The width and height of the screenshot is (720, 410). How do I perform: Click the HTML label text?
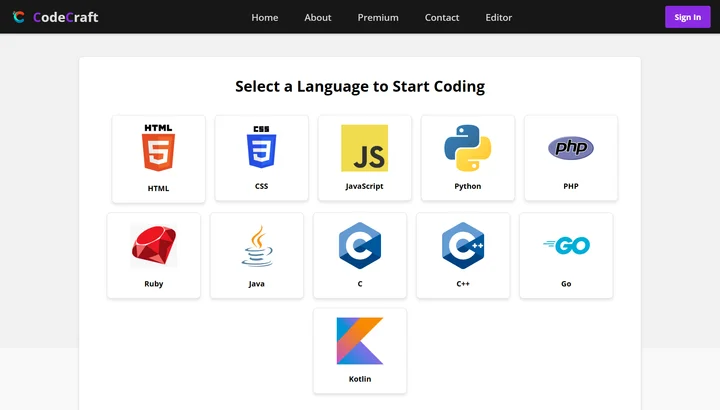click(x=158, y=188)
